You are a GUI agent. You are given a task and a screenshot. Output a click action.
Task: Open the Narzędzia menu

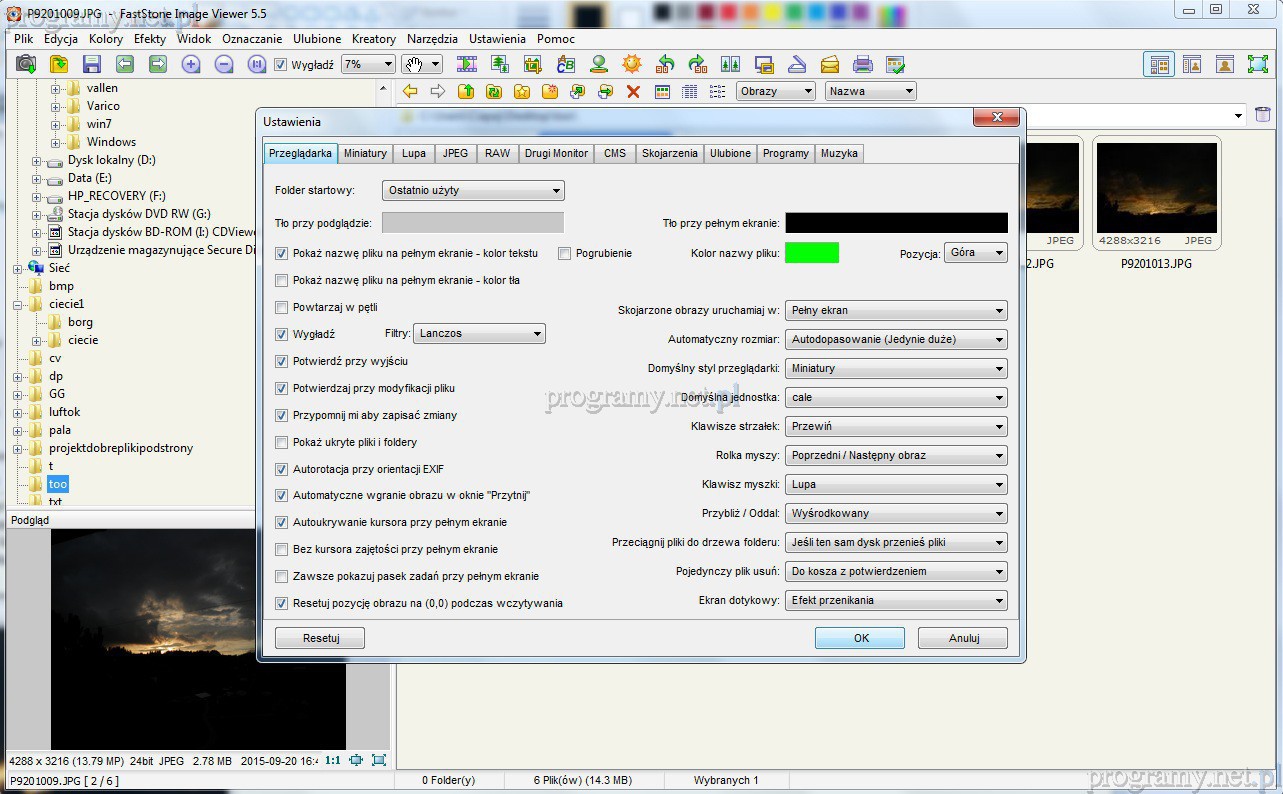(432, 39)
